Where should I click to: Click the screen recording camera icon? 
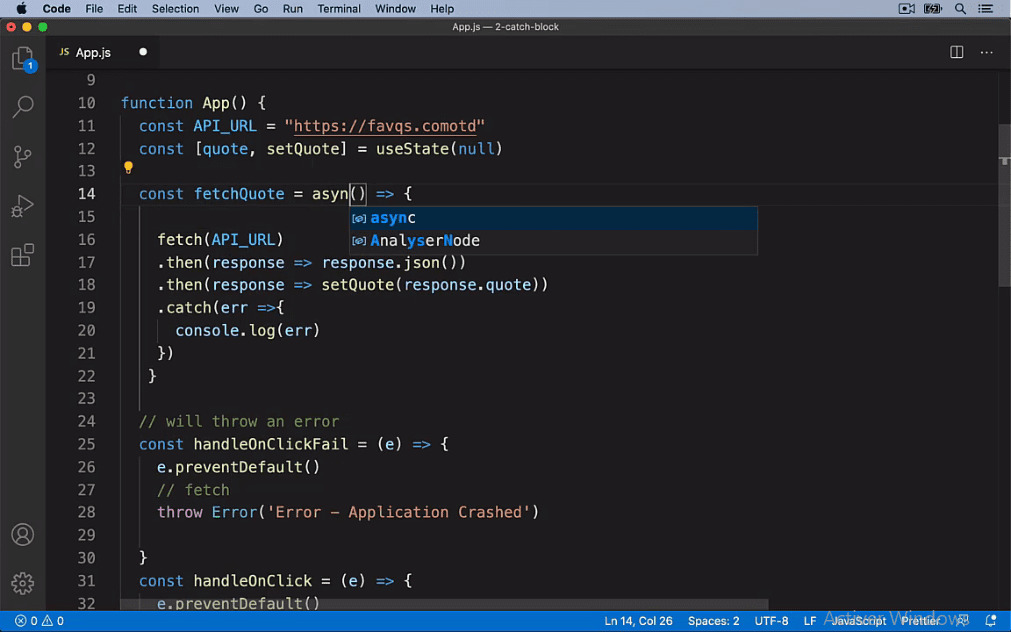tap(907, 8)
